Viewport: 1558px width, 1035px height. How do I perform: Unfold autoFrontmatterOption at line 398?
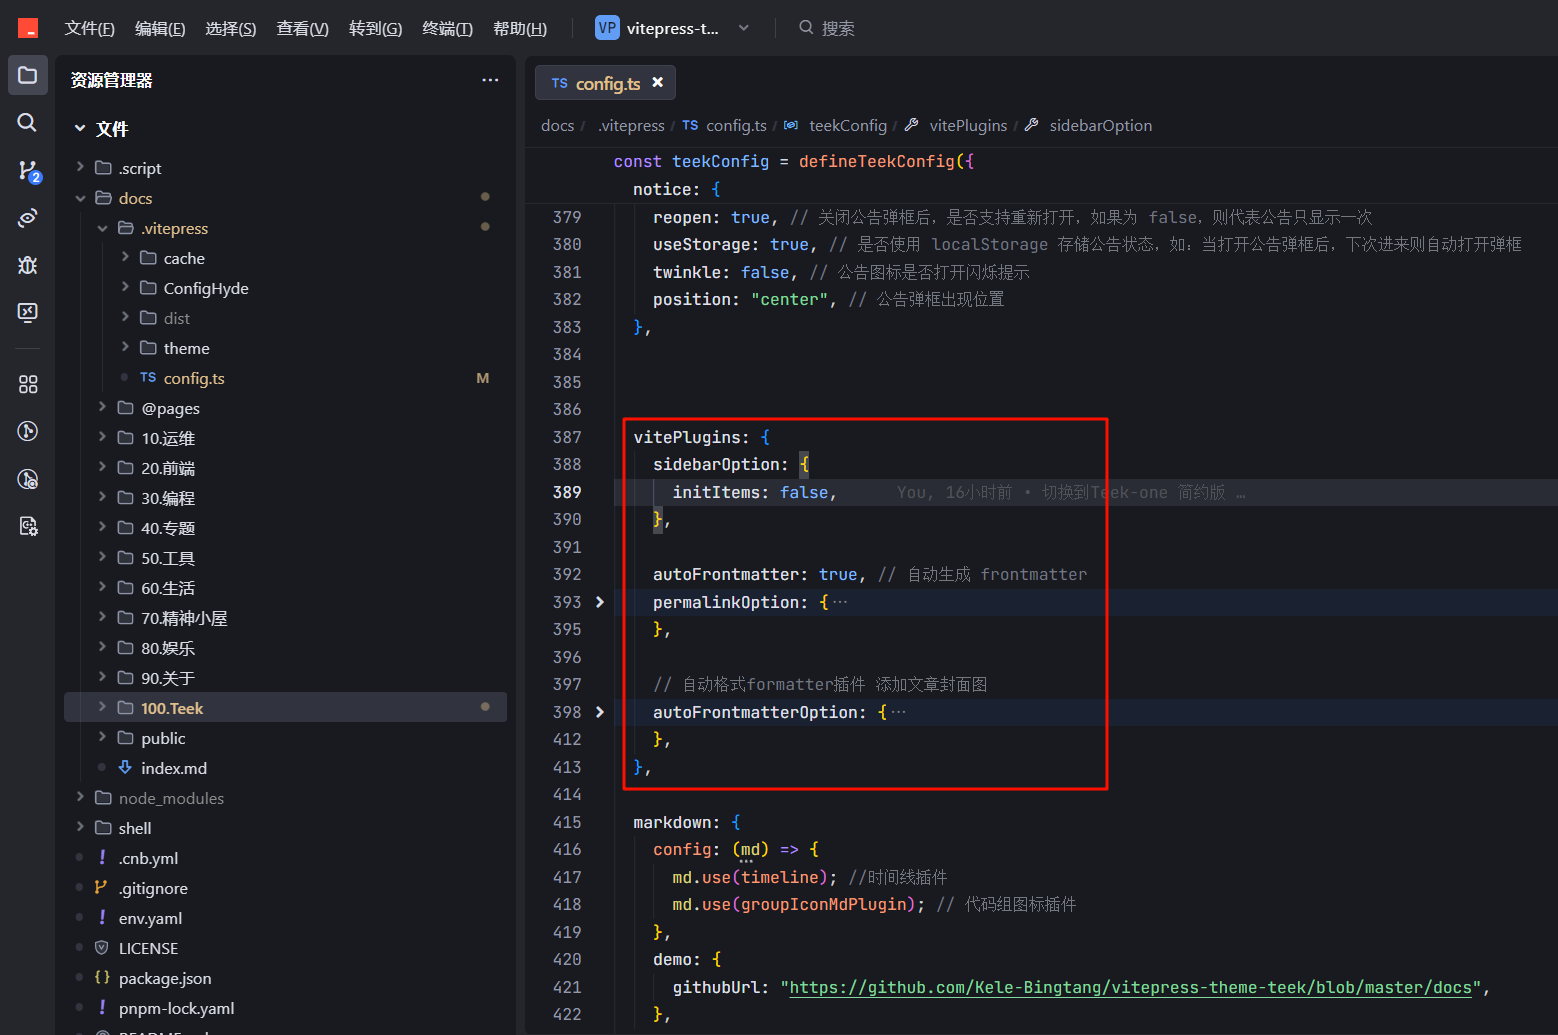tap(600, 712)
